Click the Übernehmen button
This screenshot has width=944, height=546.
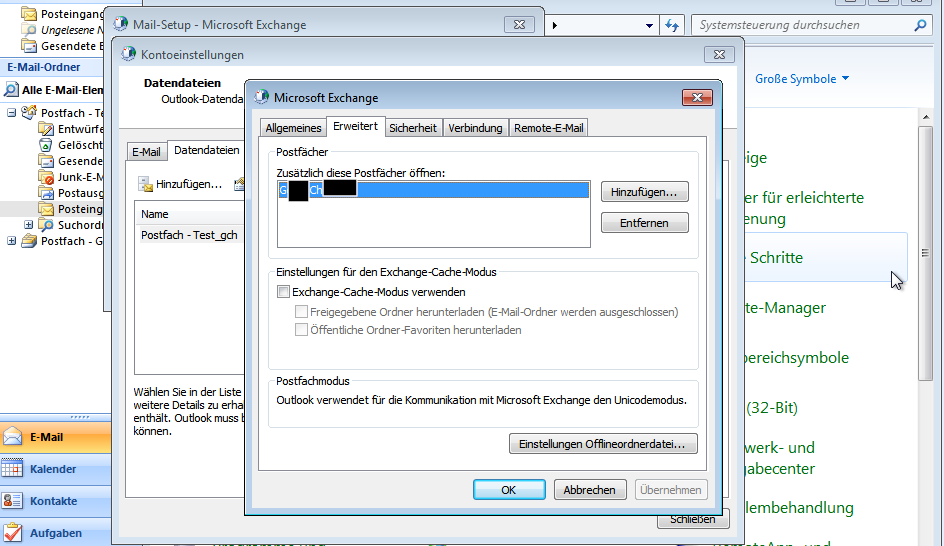pos(671,490)
